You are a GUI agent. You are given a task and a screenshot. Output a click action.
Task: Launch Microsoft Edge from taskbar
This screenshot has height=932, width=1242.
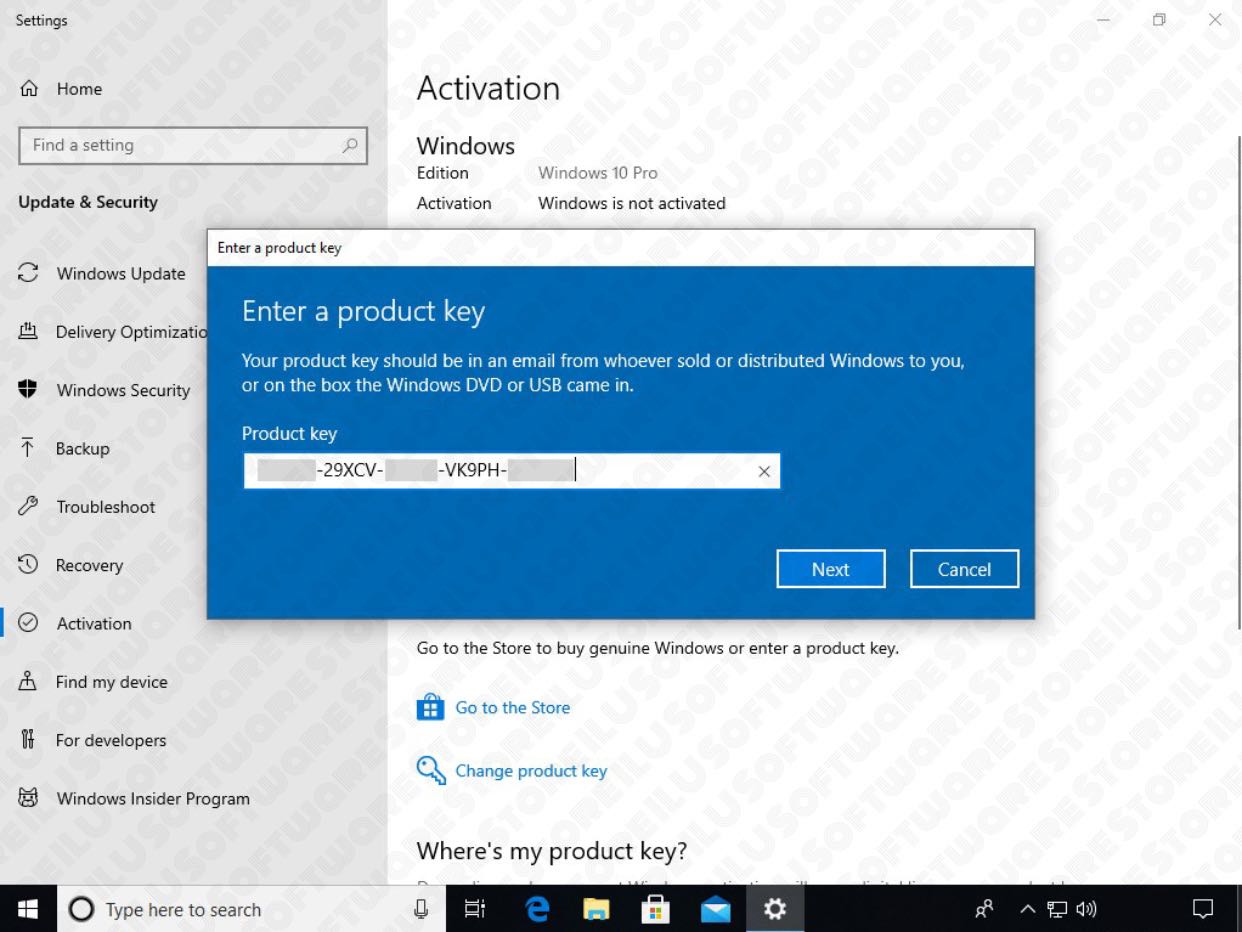coord(536,909)
